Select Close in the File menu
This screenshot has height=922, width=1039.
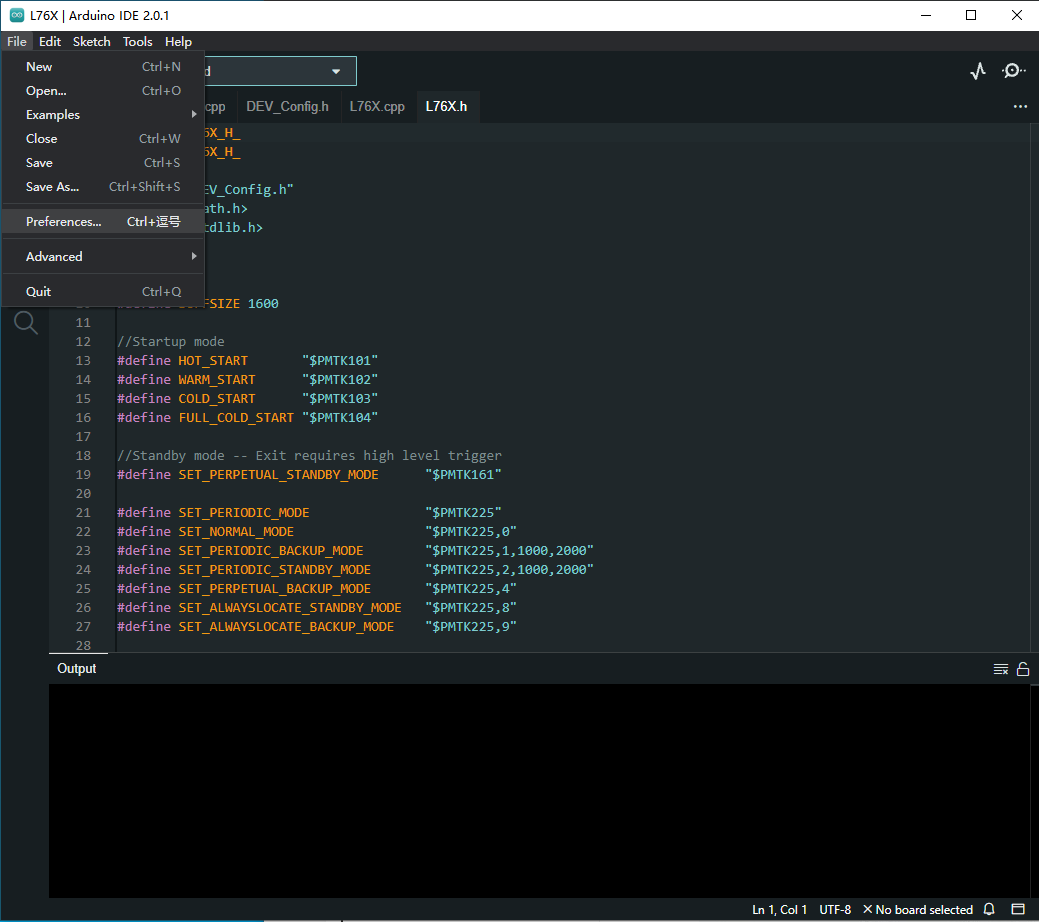tap(103, 139)
